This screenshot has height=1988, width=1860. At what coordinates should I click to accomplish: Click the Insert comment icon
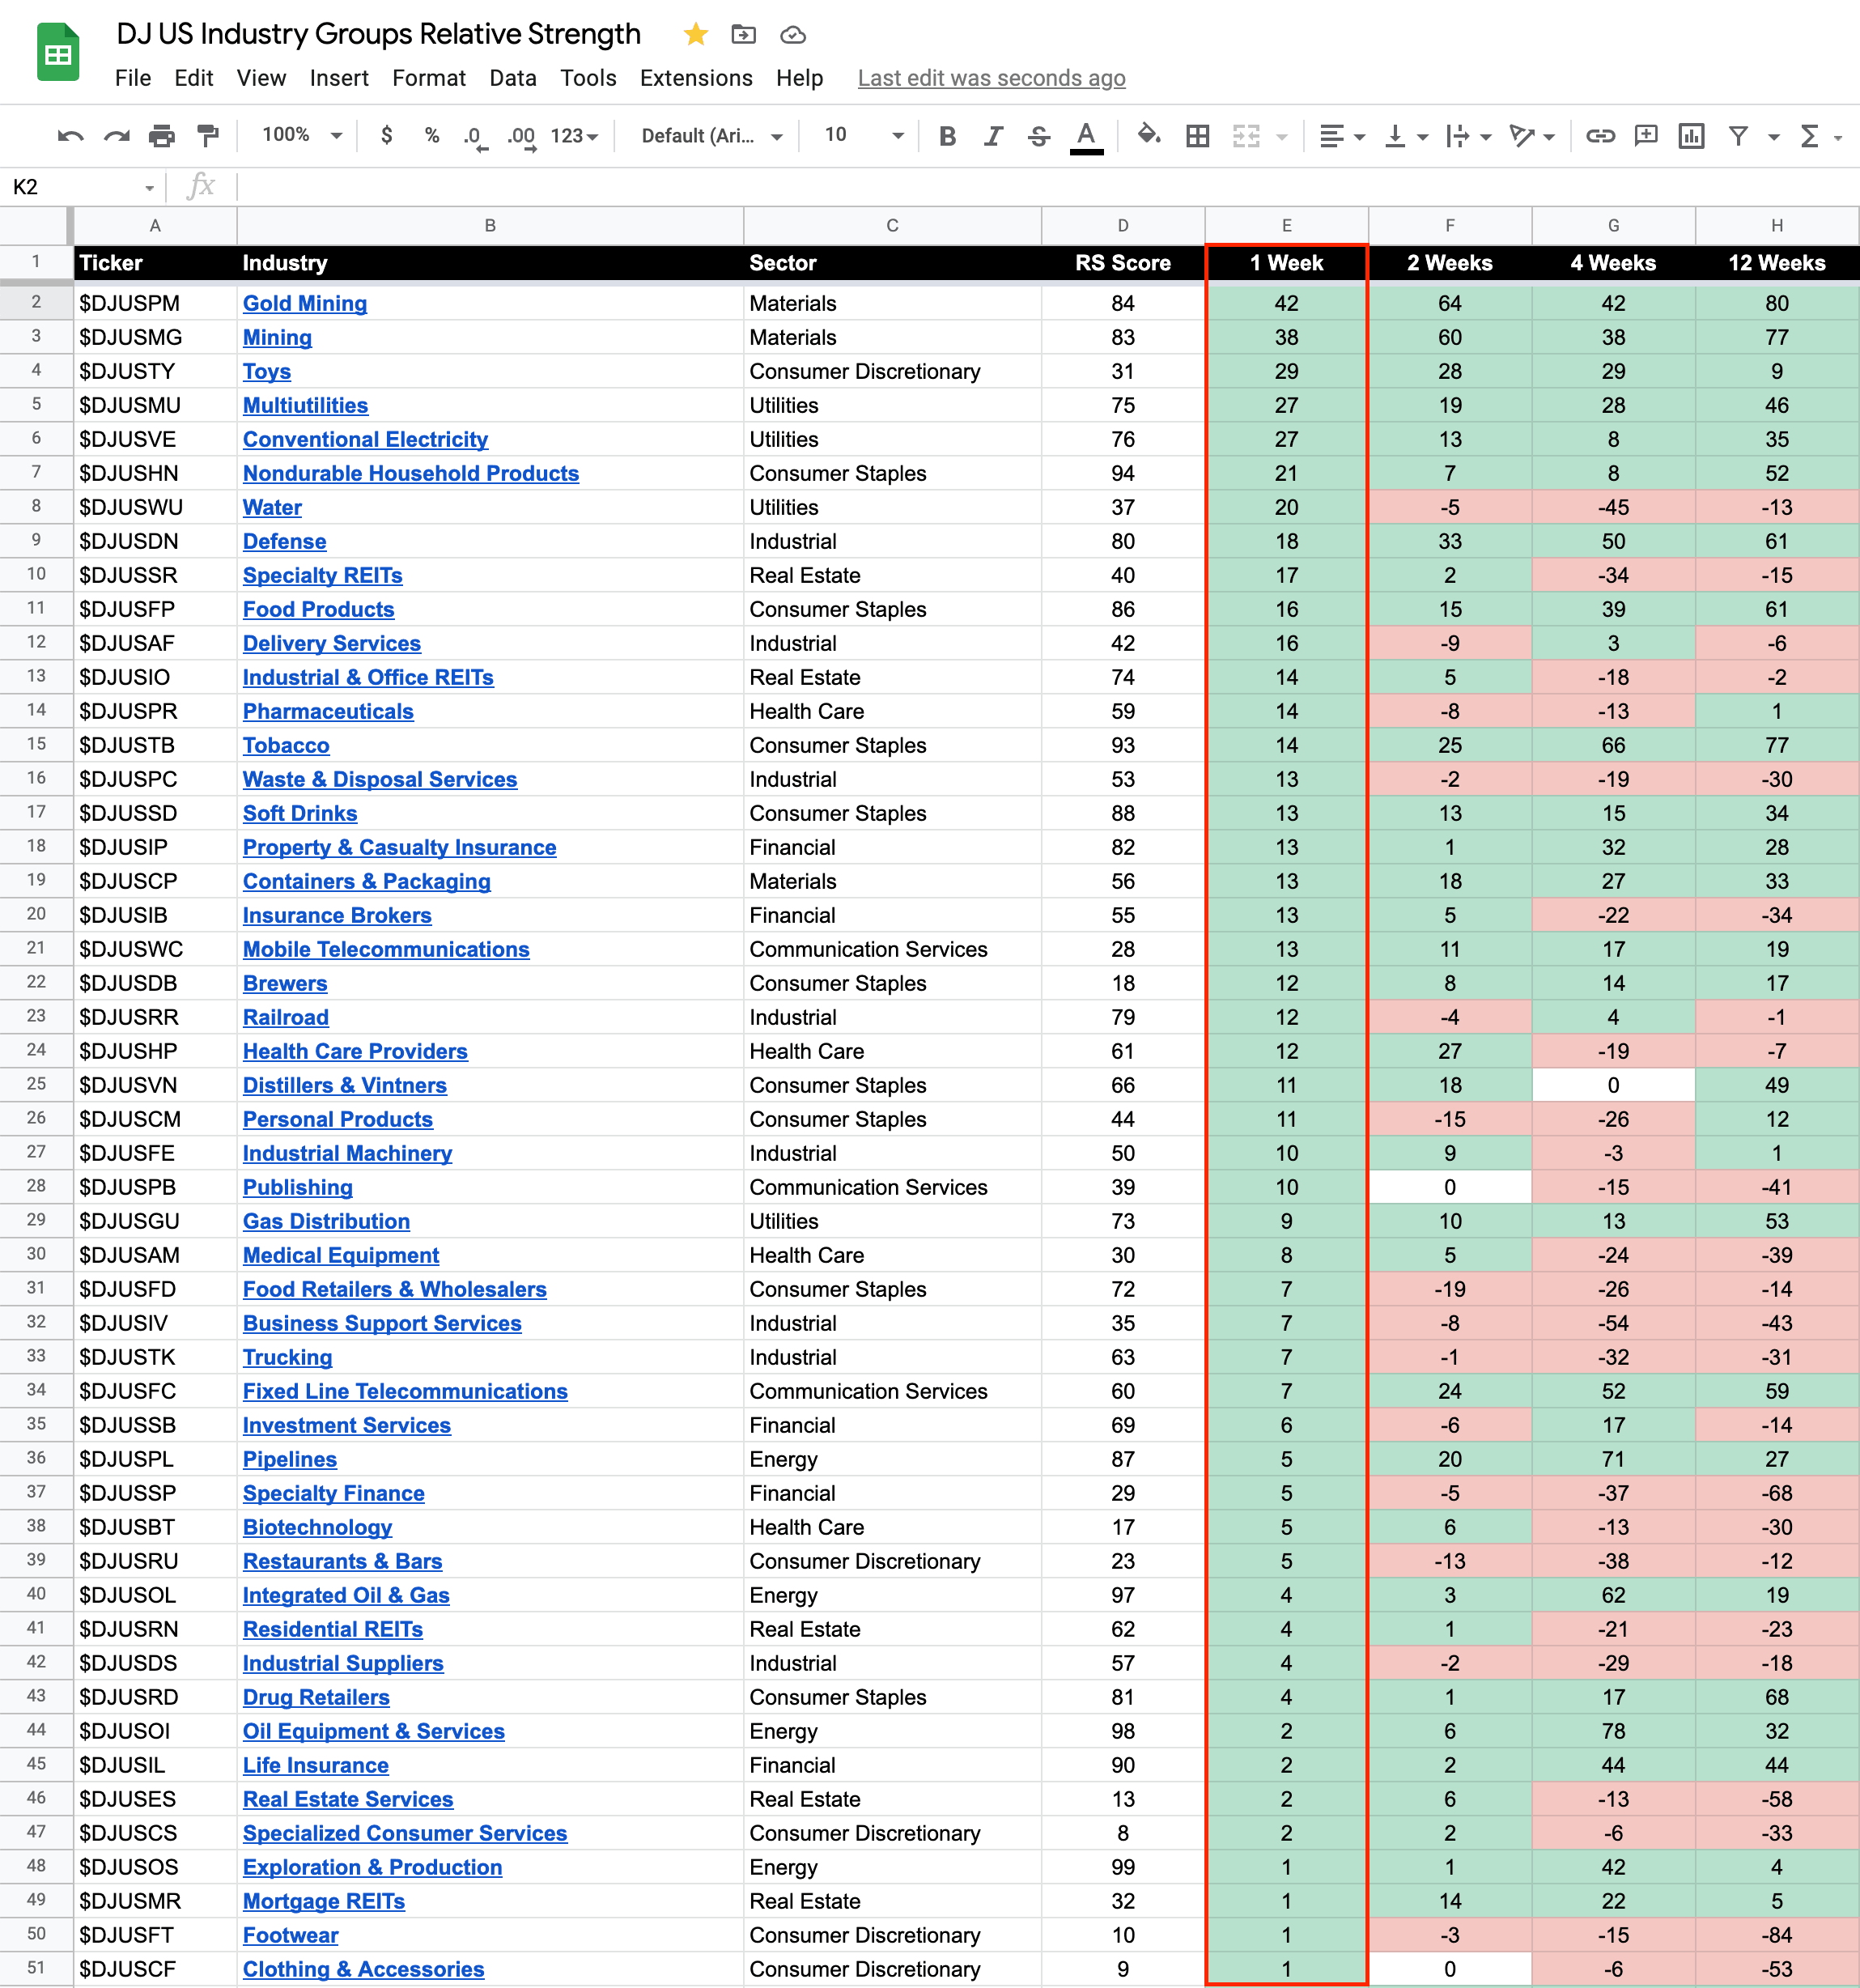(1645, 136)
